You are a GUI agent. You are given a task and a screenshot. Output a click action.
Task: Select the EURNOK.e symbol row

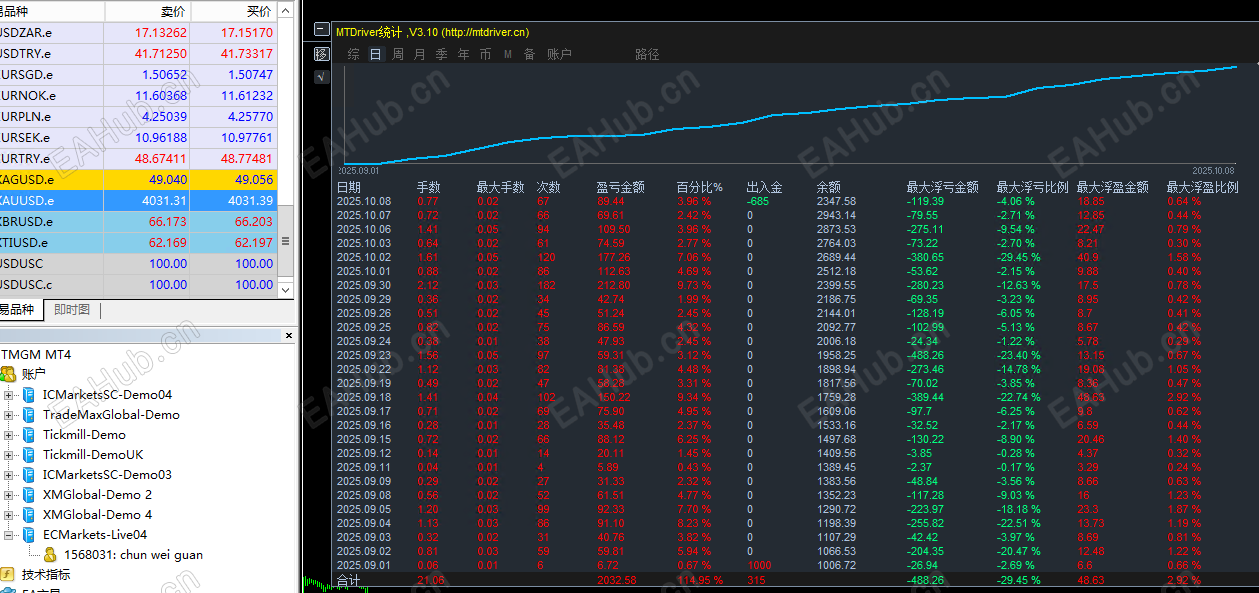pos(137,95)
